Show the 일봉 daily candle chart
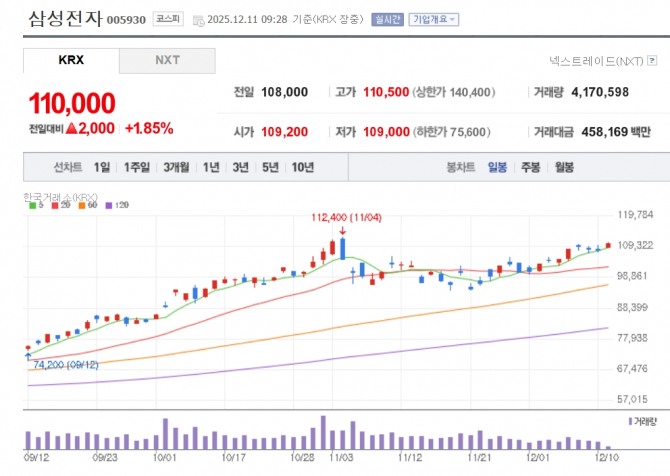670x476 pixels. click(497, 167)
